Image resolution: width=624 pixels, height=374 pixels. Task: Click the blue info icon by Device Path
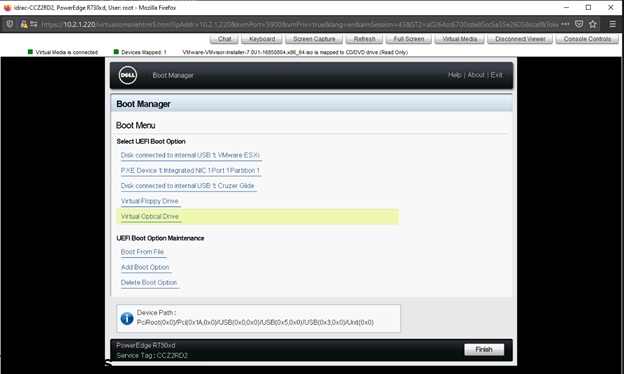(127, 318)
